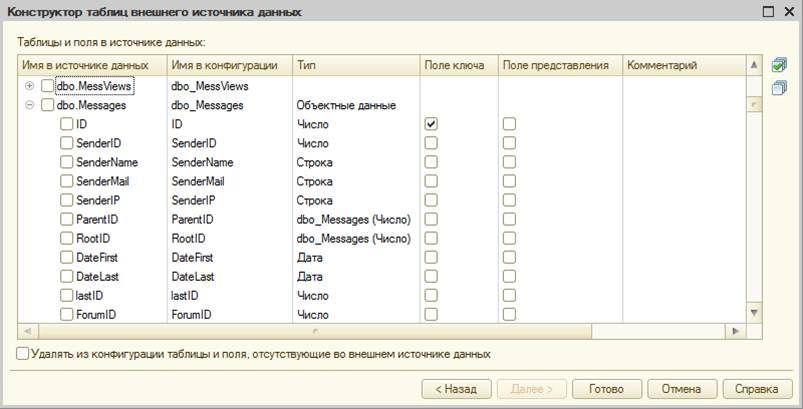
Task: Enable key field checkbox for SenderID row
Action: (431, 143)
